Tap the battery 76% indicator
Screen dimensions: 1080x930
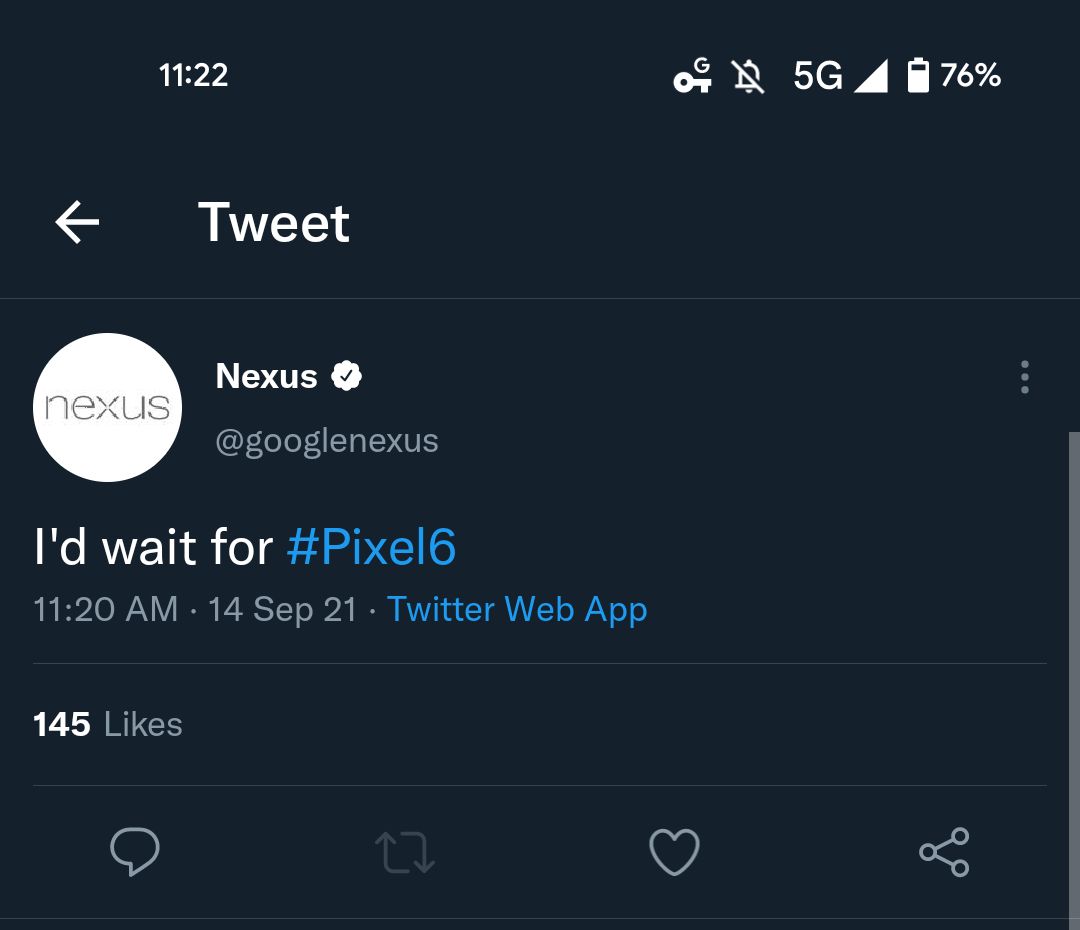click(954, 76)
